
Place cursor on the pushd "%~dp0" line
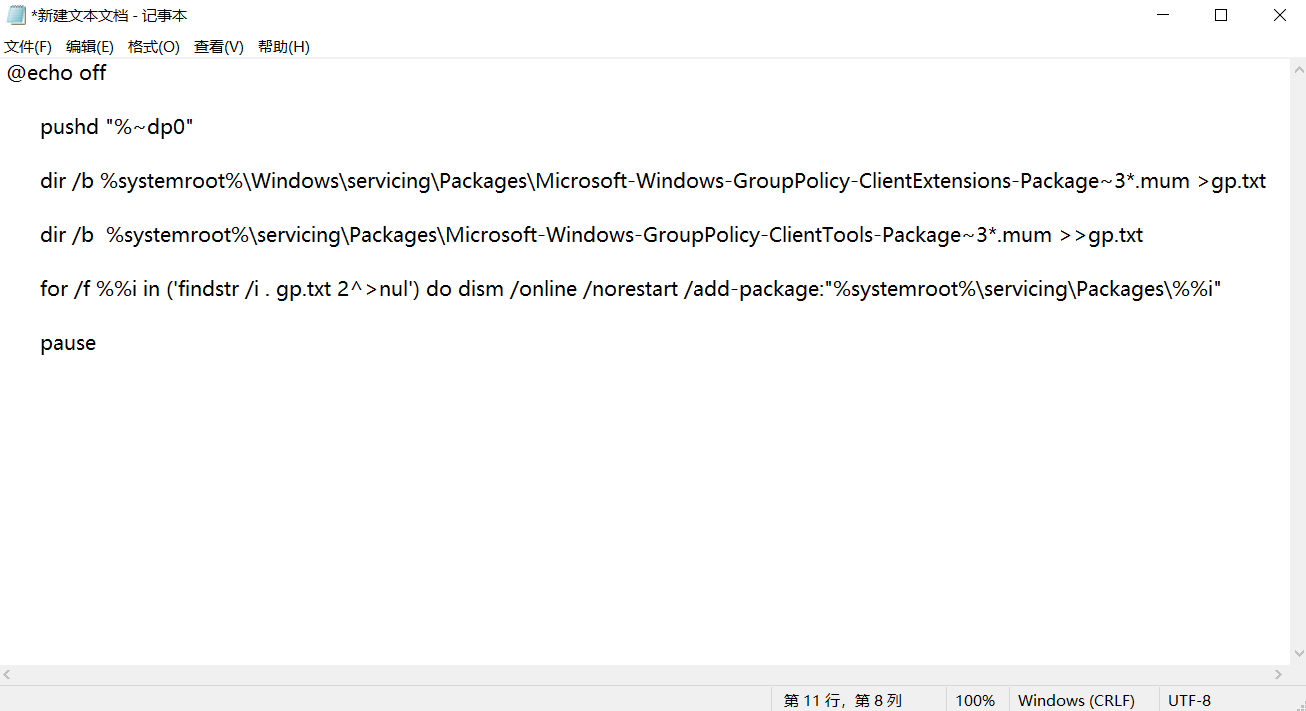[x=116, y=127]
